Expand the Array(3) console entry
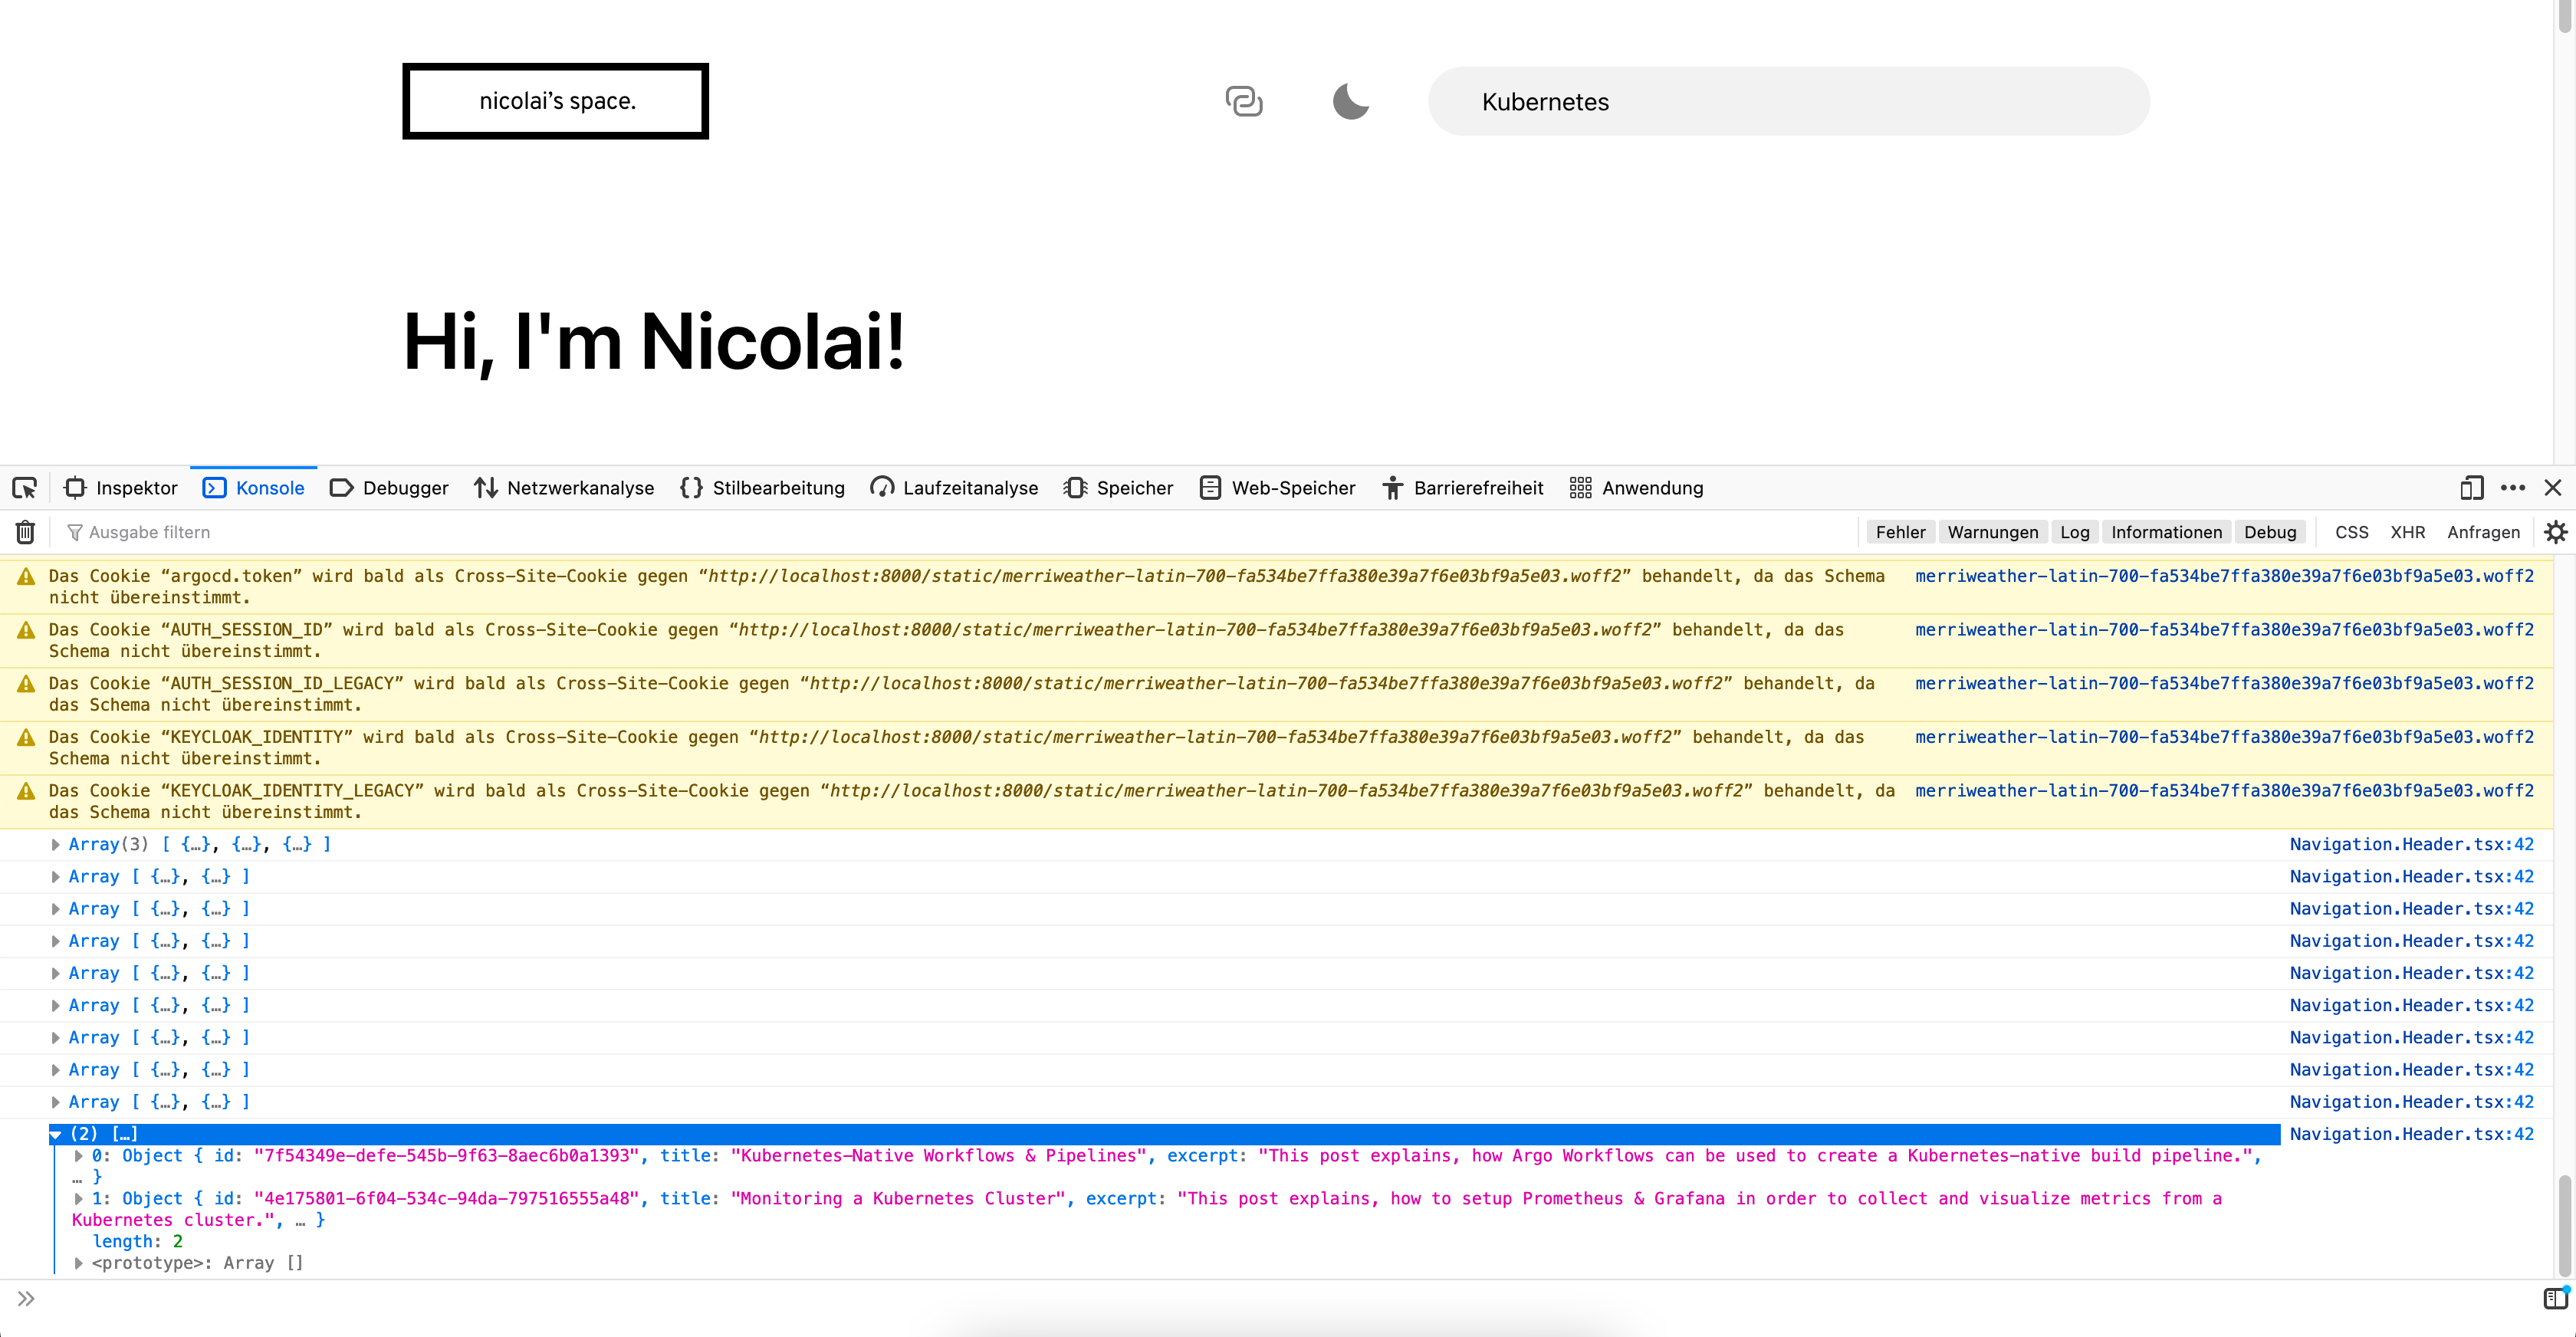This screenshot has width=2576, height=1337. click(56, 845)
